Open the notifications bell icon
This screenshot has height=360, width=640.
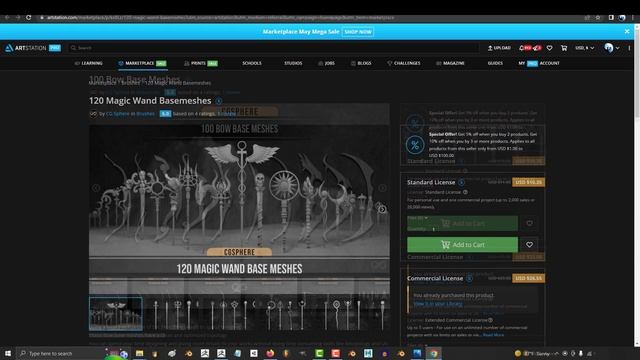[521, 48]
